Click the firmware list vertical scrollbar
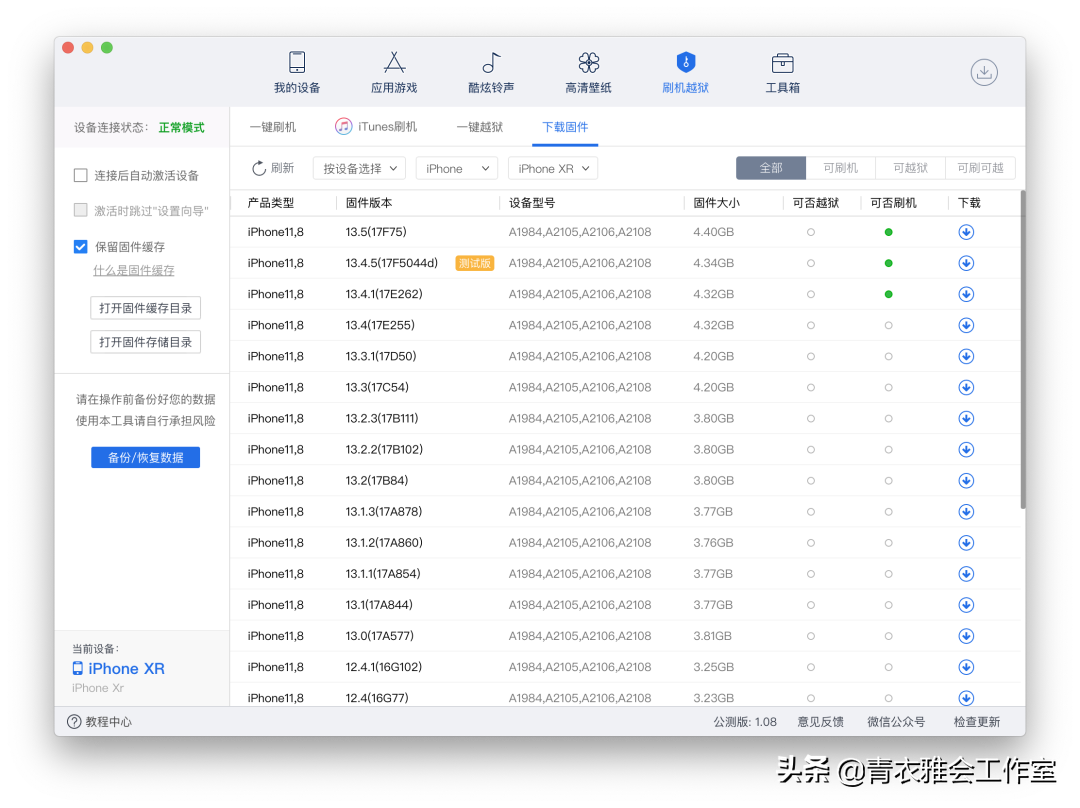The image size is (1080, 808). pos(1023,349)
